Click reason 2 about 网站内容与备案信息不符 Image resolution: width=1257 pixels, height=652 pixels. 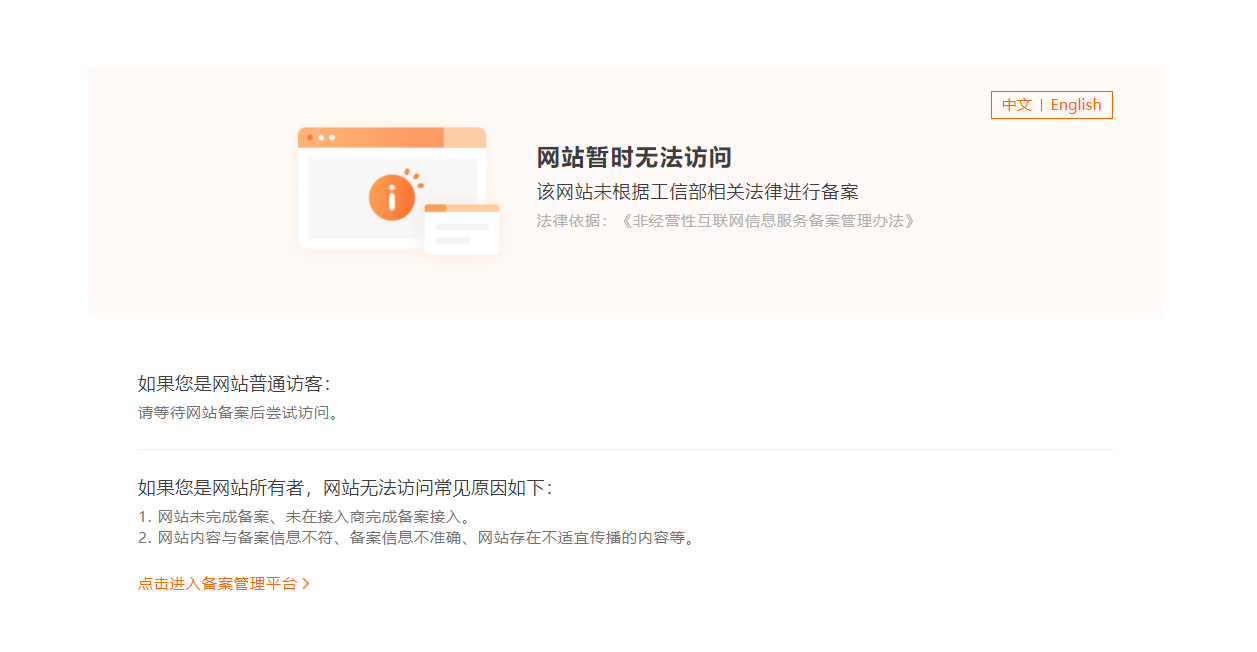416,538
